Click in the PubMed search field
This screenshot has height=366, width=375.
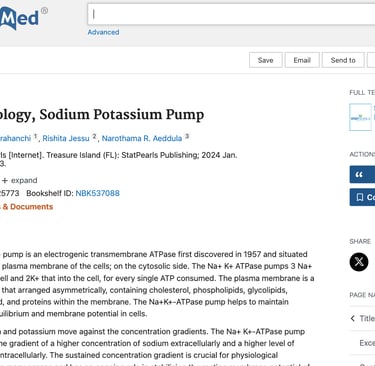tap(231, 14)
